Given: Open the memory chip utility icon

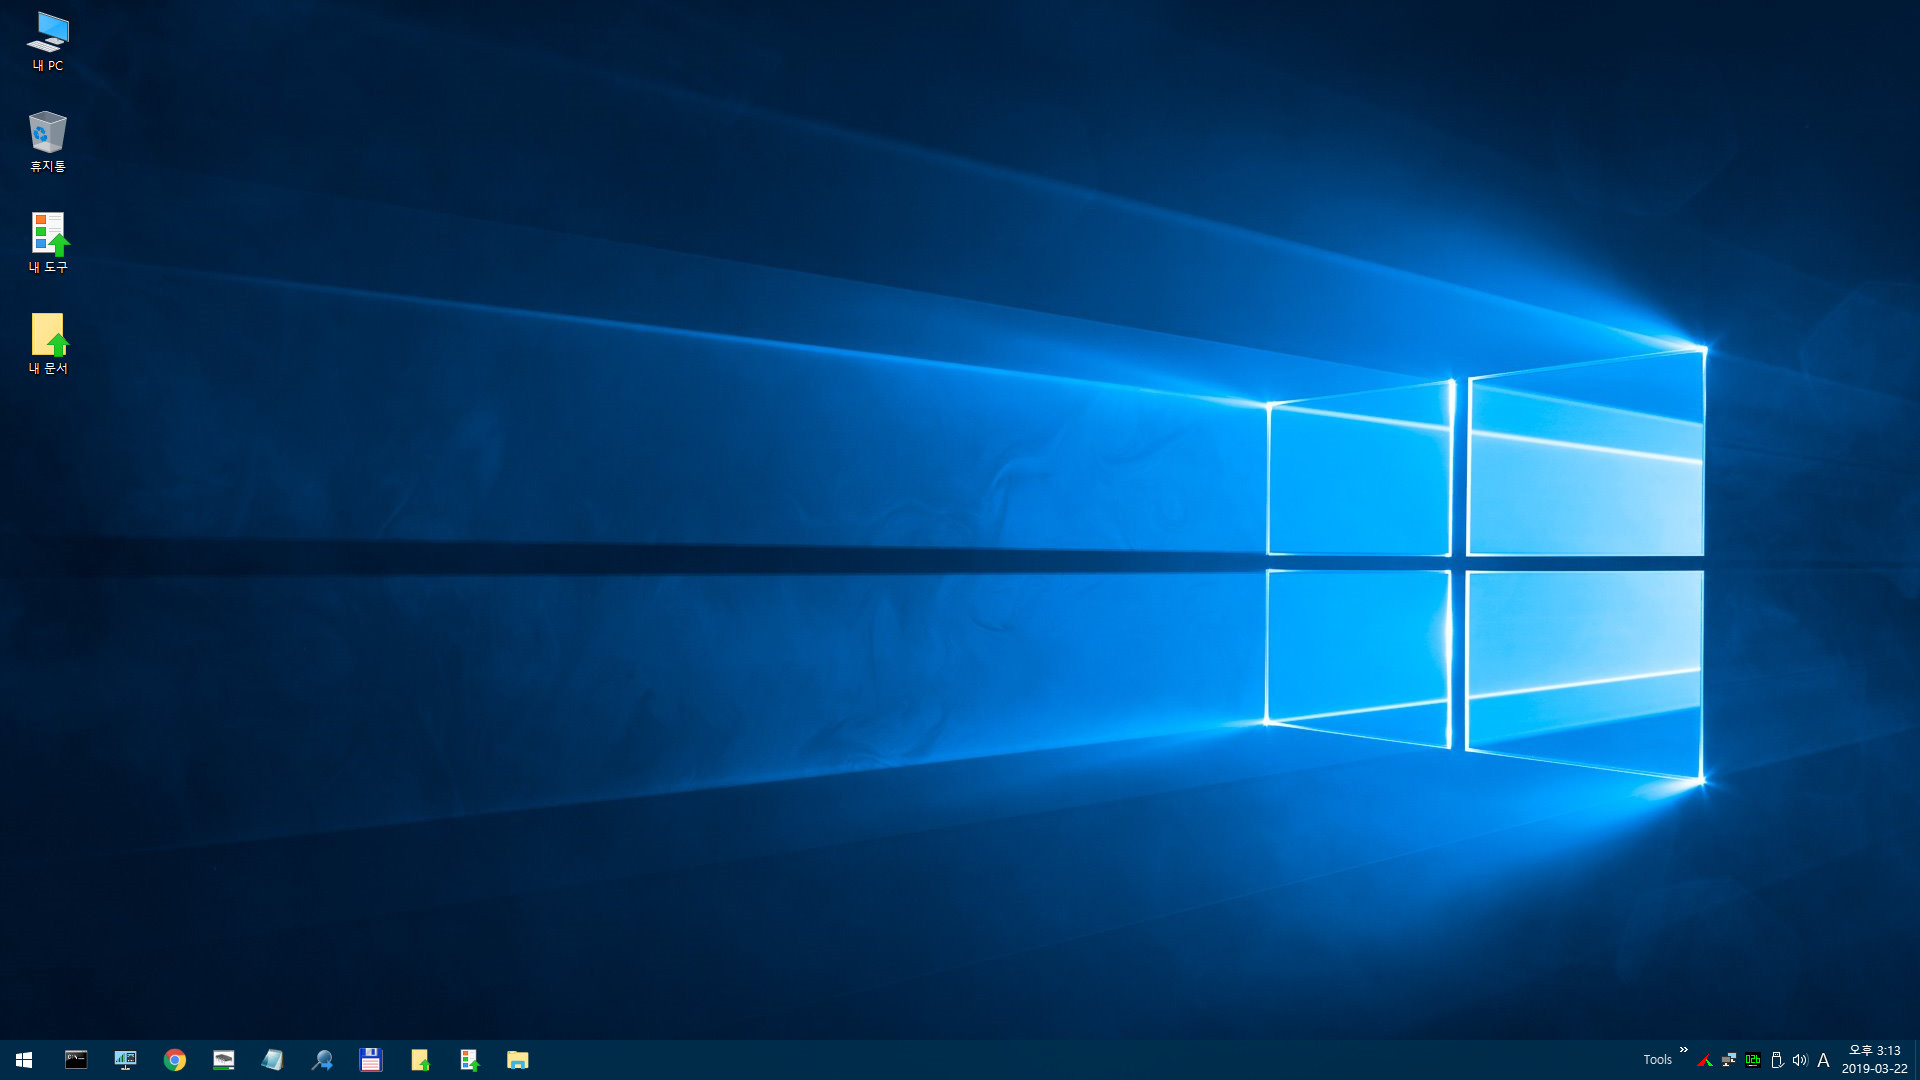Looking at the screenshot, I should (224, 1060).
